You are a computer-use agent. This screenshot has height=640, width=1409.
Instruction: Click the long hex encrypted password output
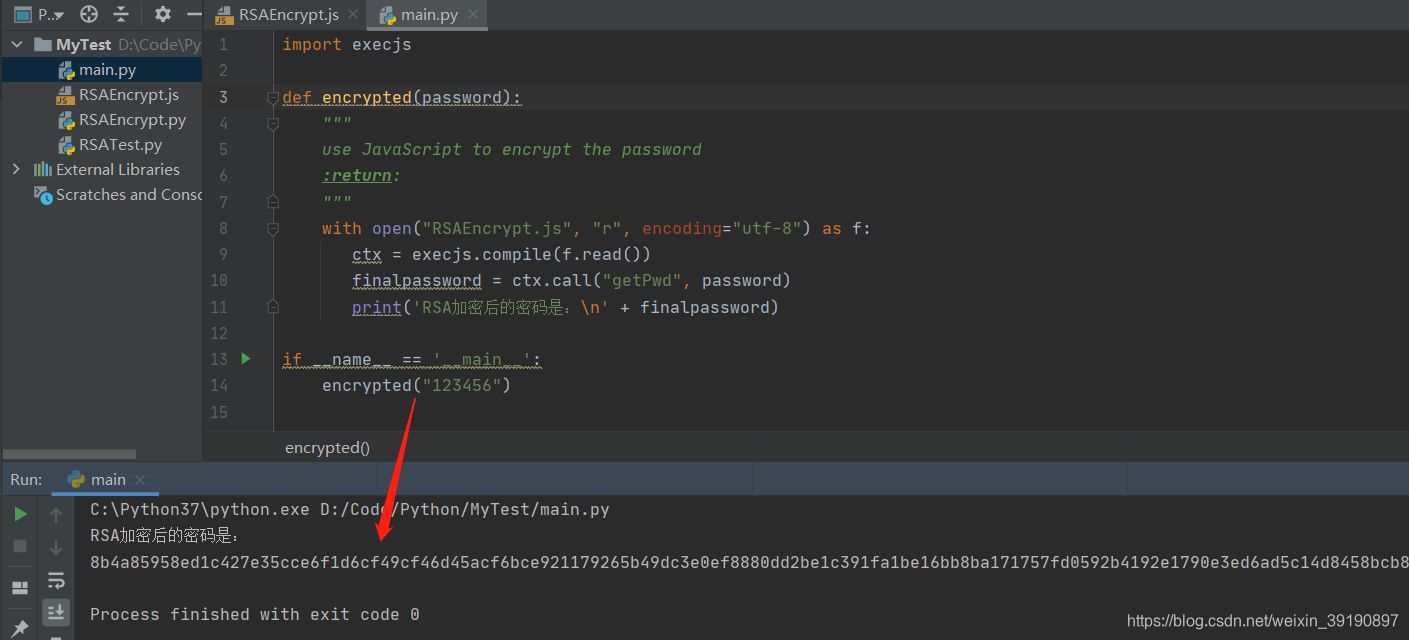pyautogui.click(x=749, y=562)
